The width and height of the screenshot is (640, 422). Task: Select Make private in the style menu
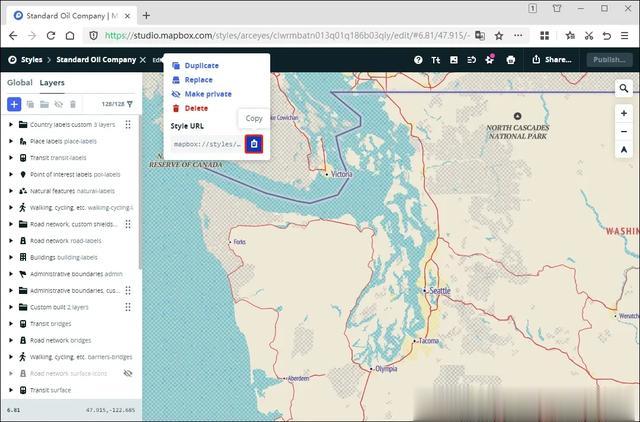pos(208,94)
